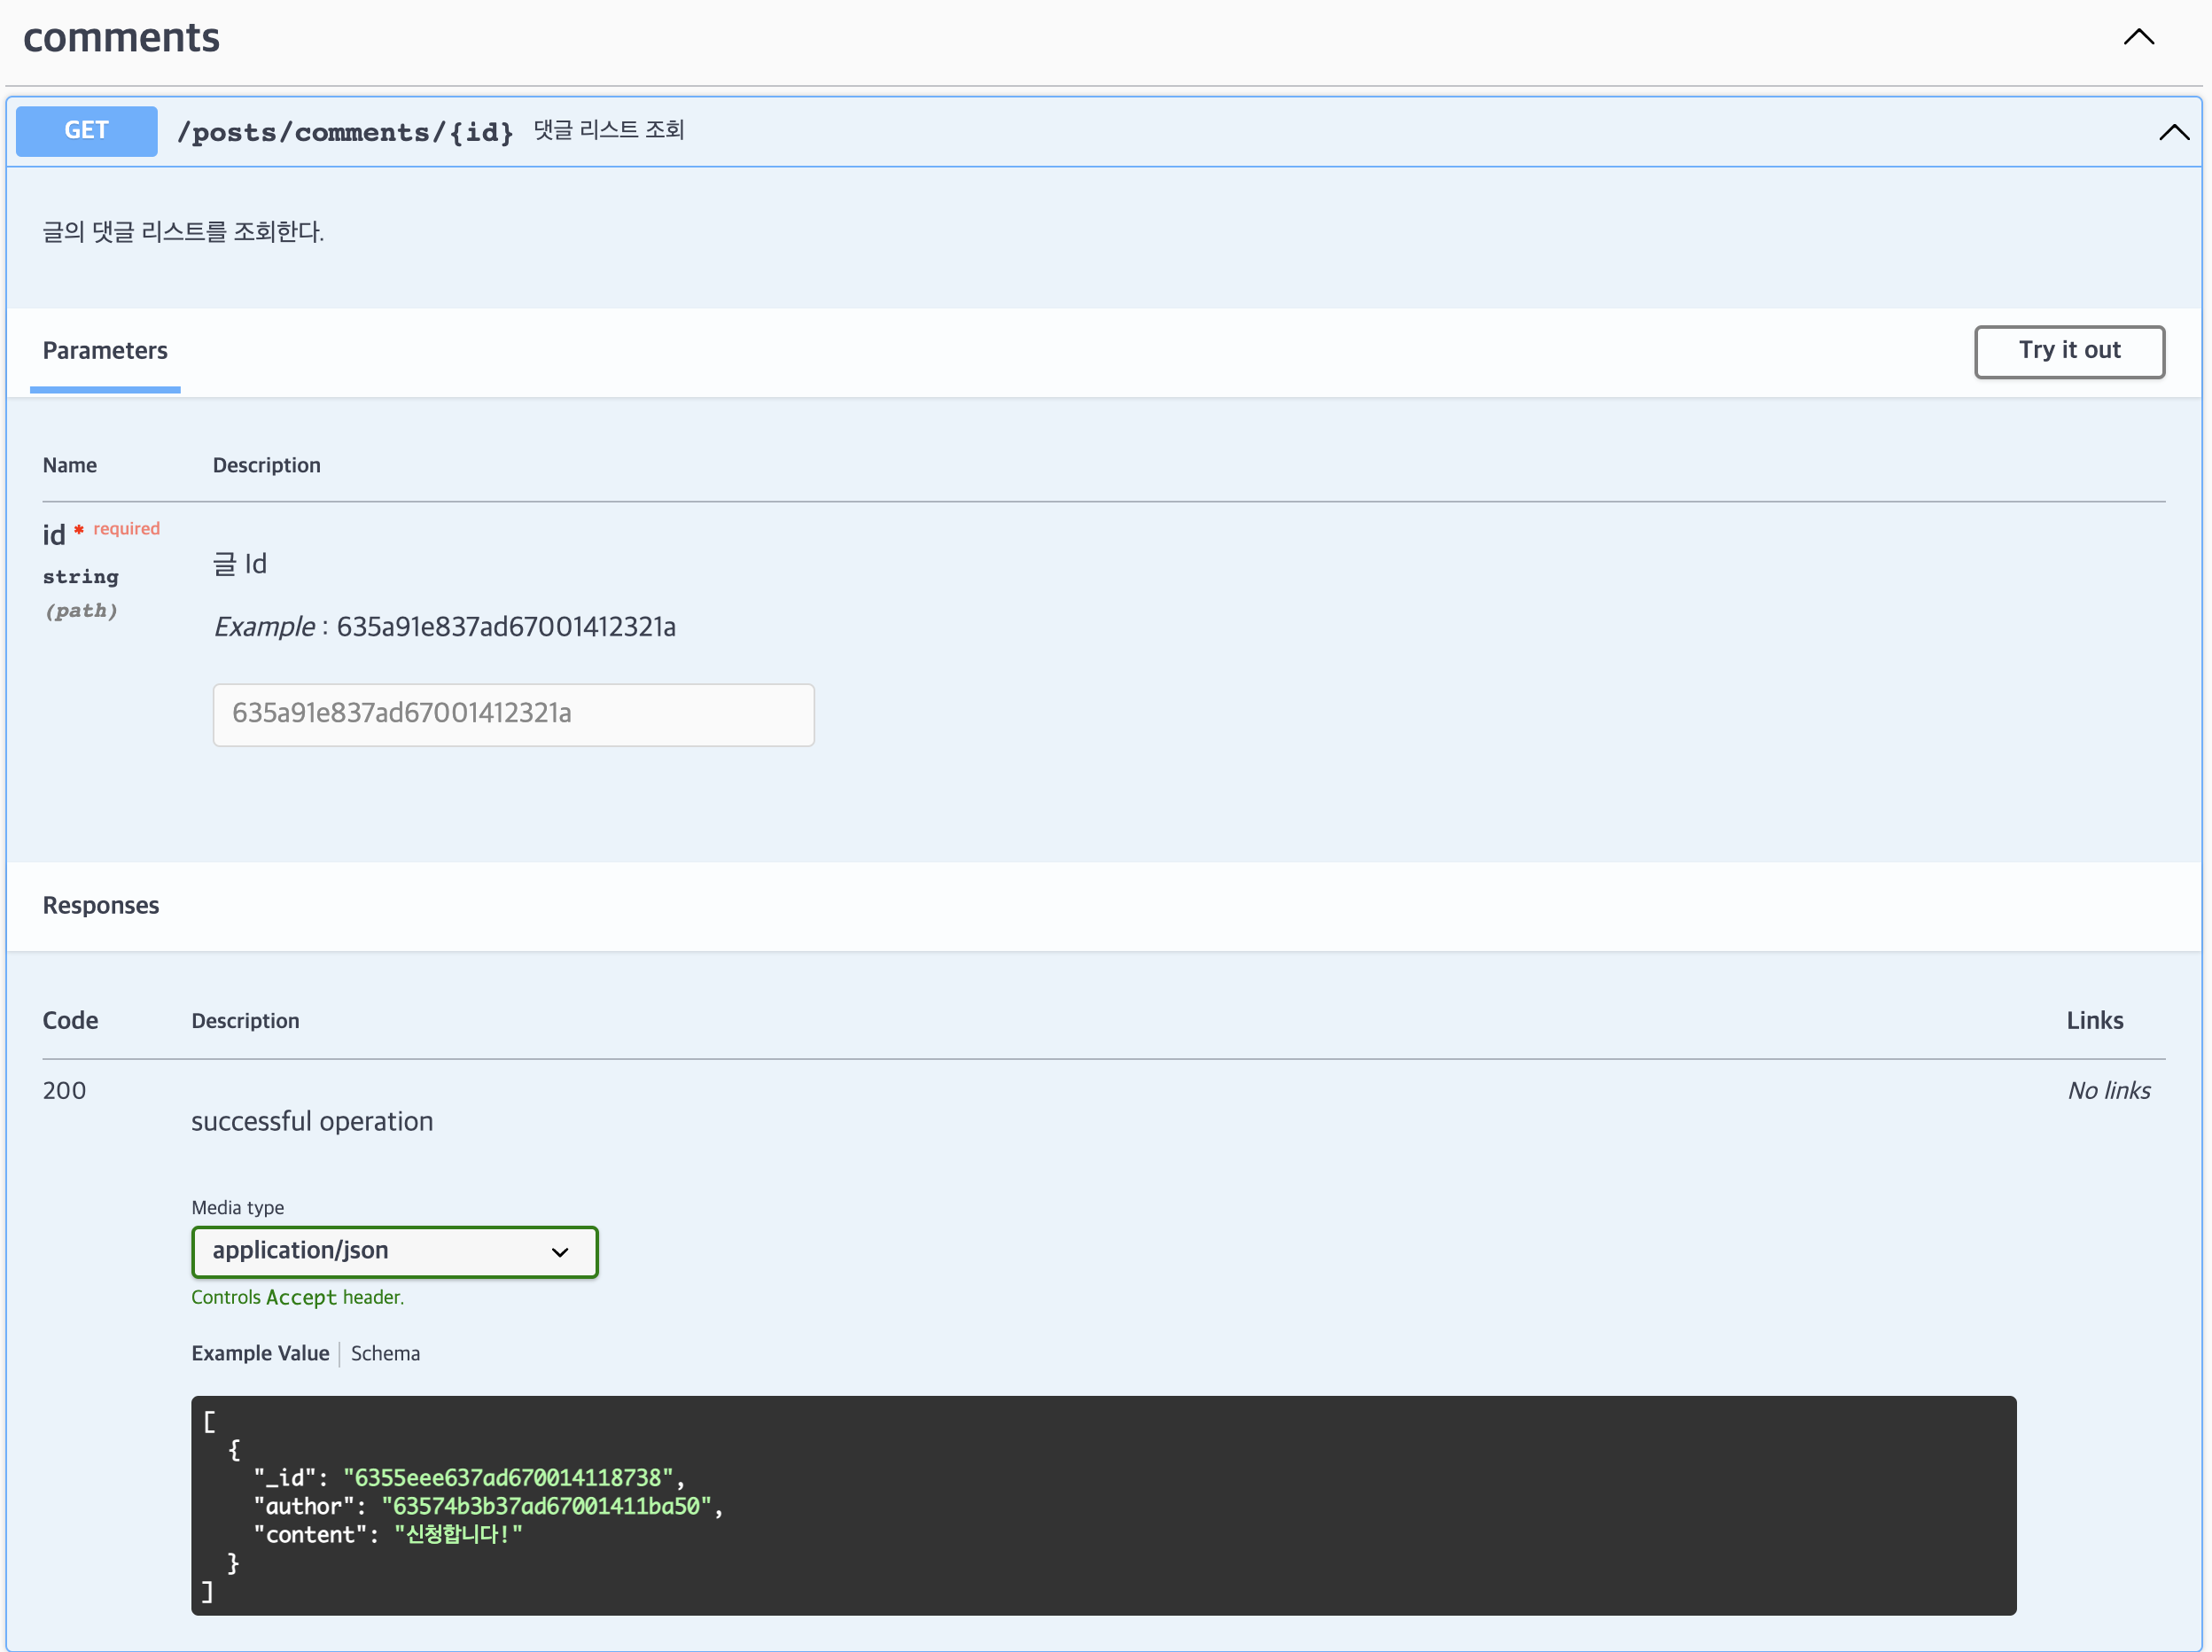
Task: Select the Example Value tab
Action: (260, 1353)
